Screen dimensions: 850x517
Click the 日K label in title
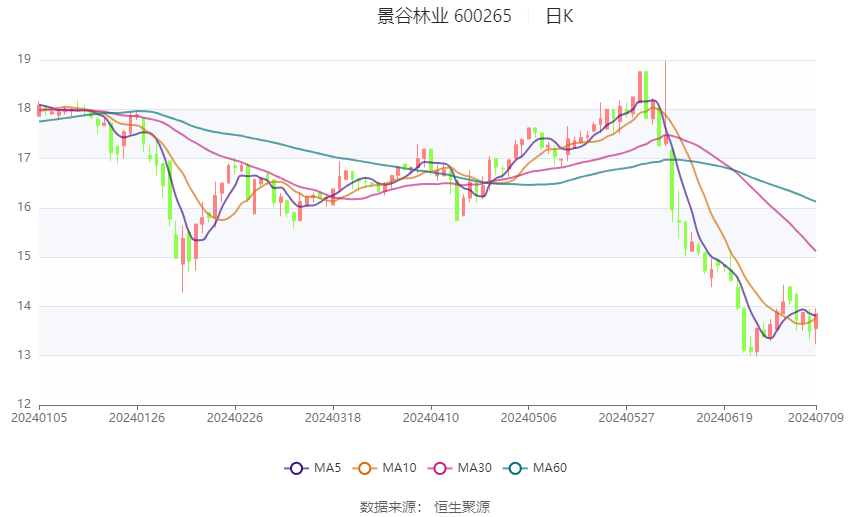[559, 16]
